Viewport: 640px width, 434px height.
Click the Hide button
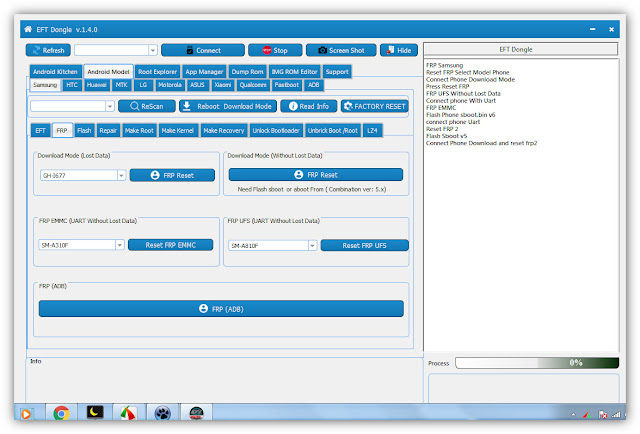(399, 50)
